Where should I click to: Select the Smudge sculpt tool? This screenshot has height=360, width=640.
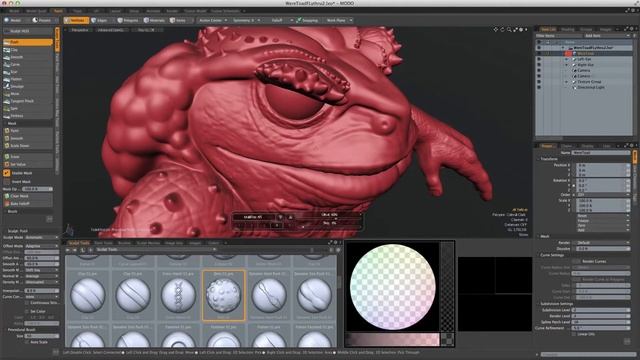click(x=28, y=87)
